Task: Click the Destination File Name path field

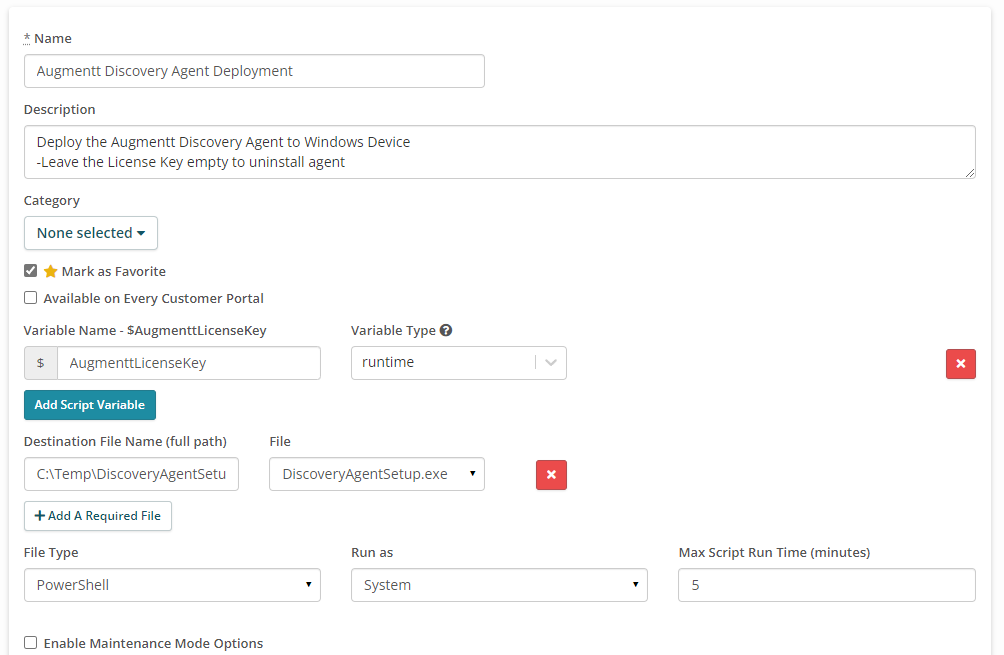Action: tap(131, 474)
